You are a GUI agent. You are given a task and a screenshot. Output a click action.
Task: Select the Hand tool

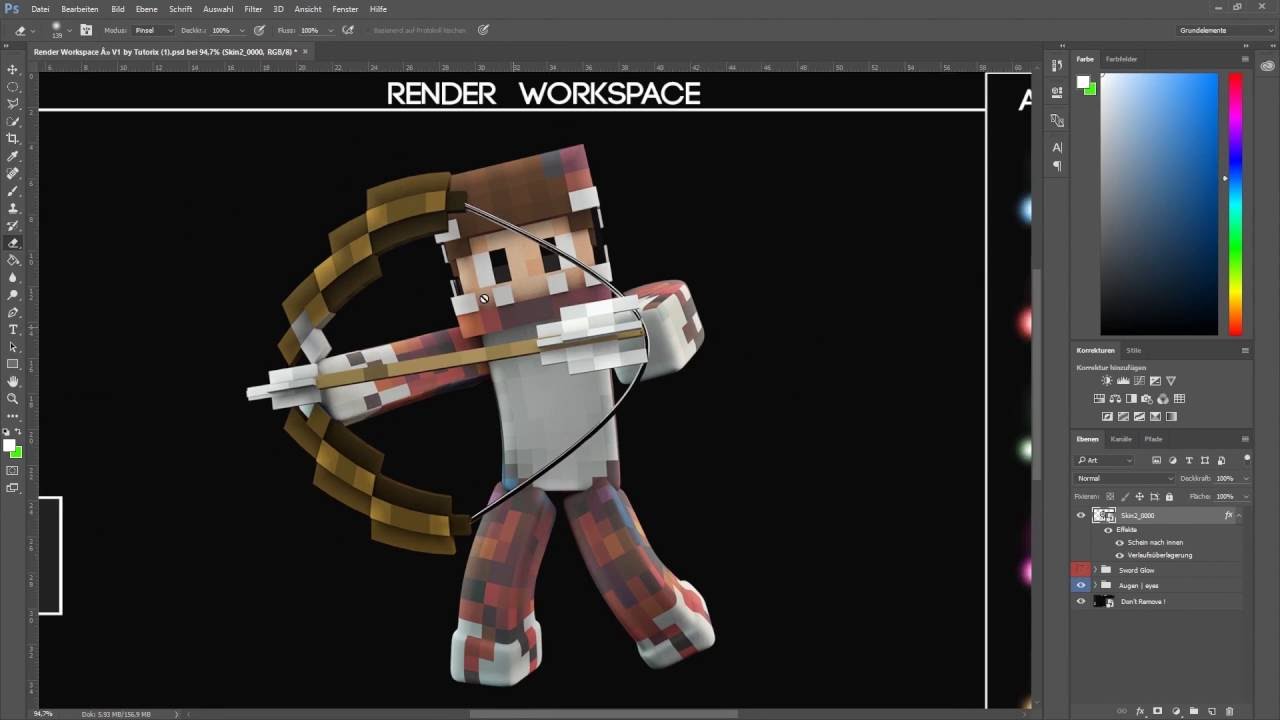13,381
